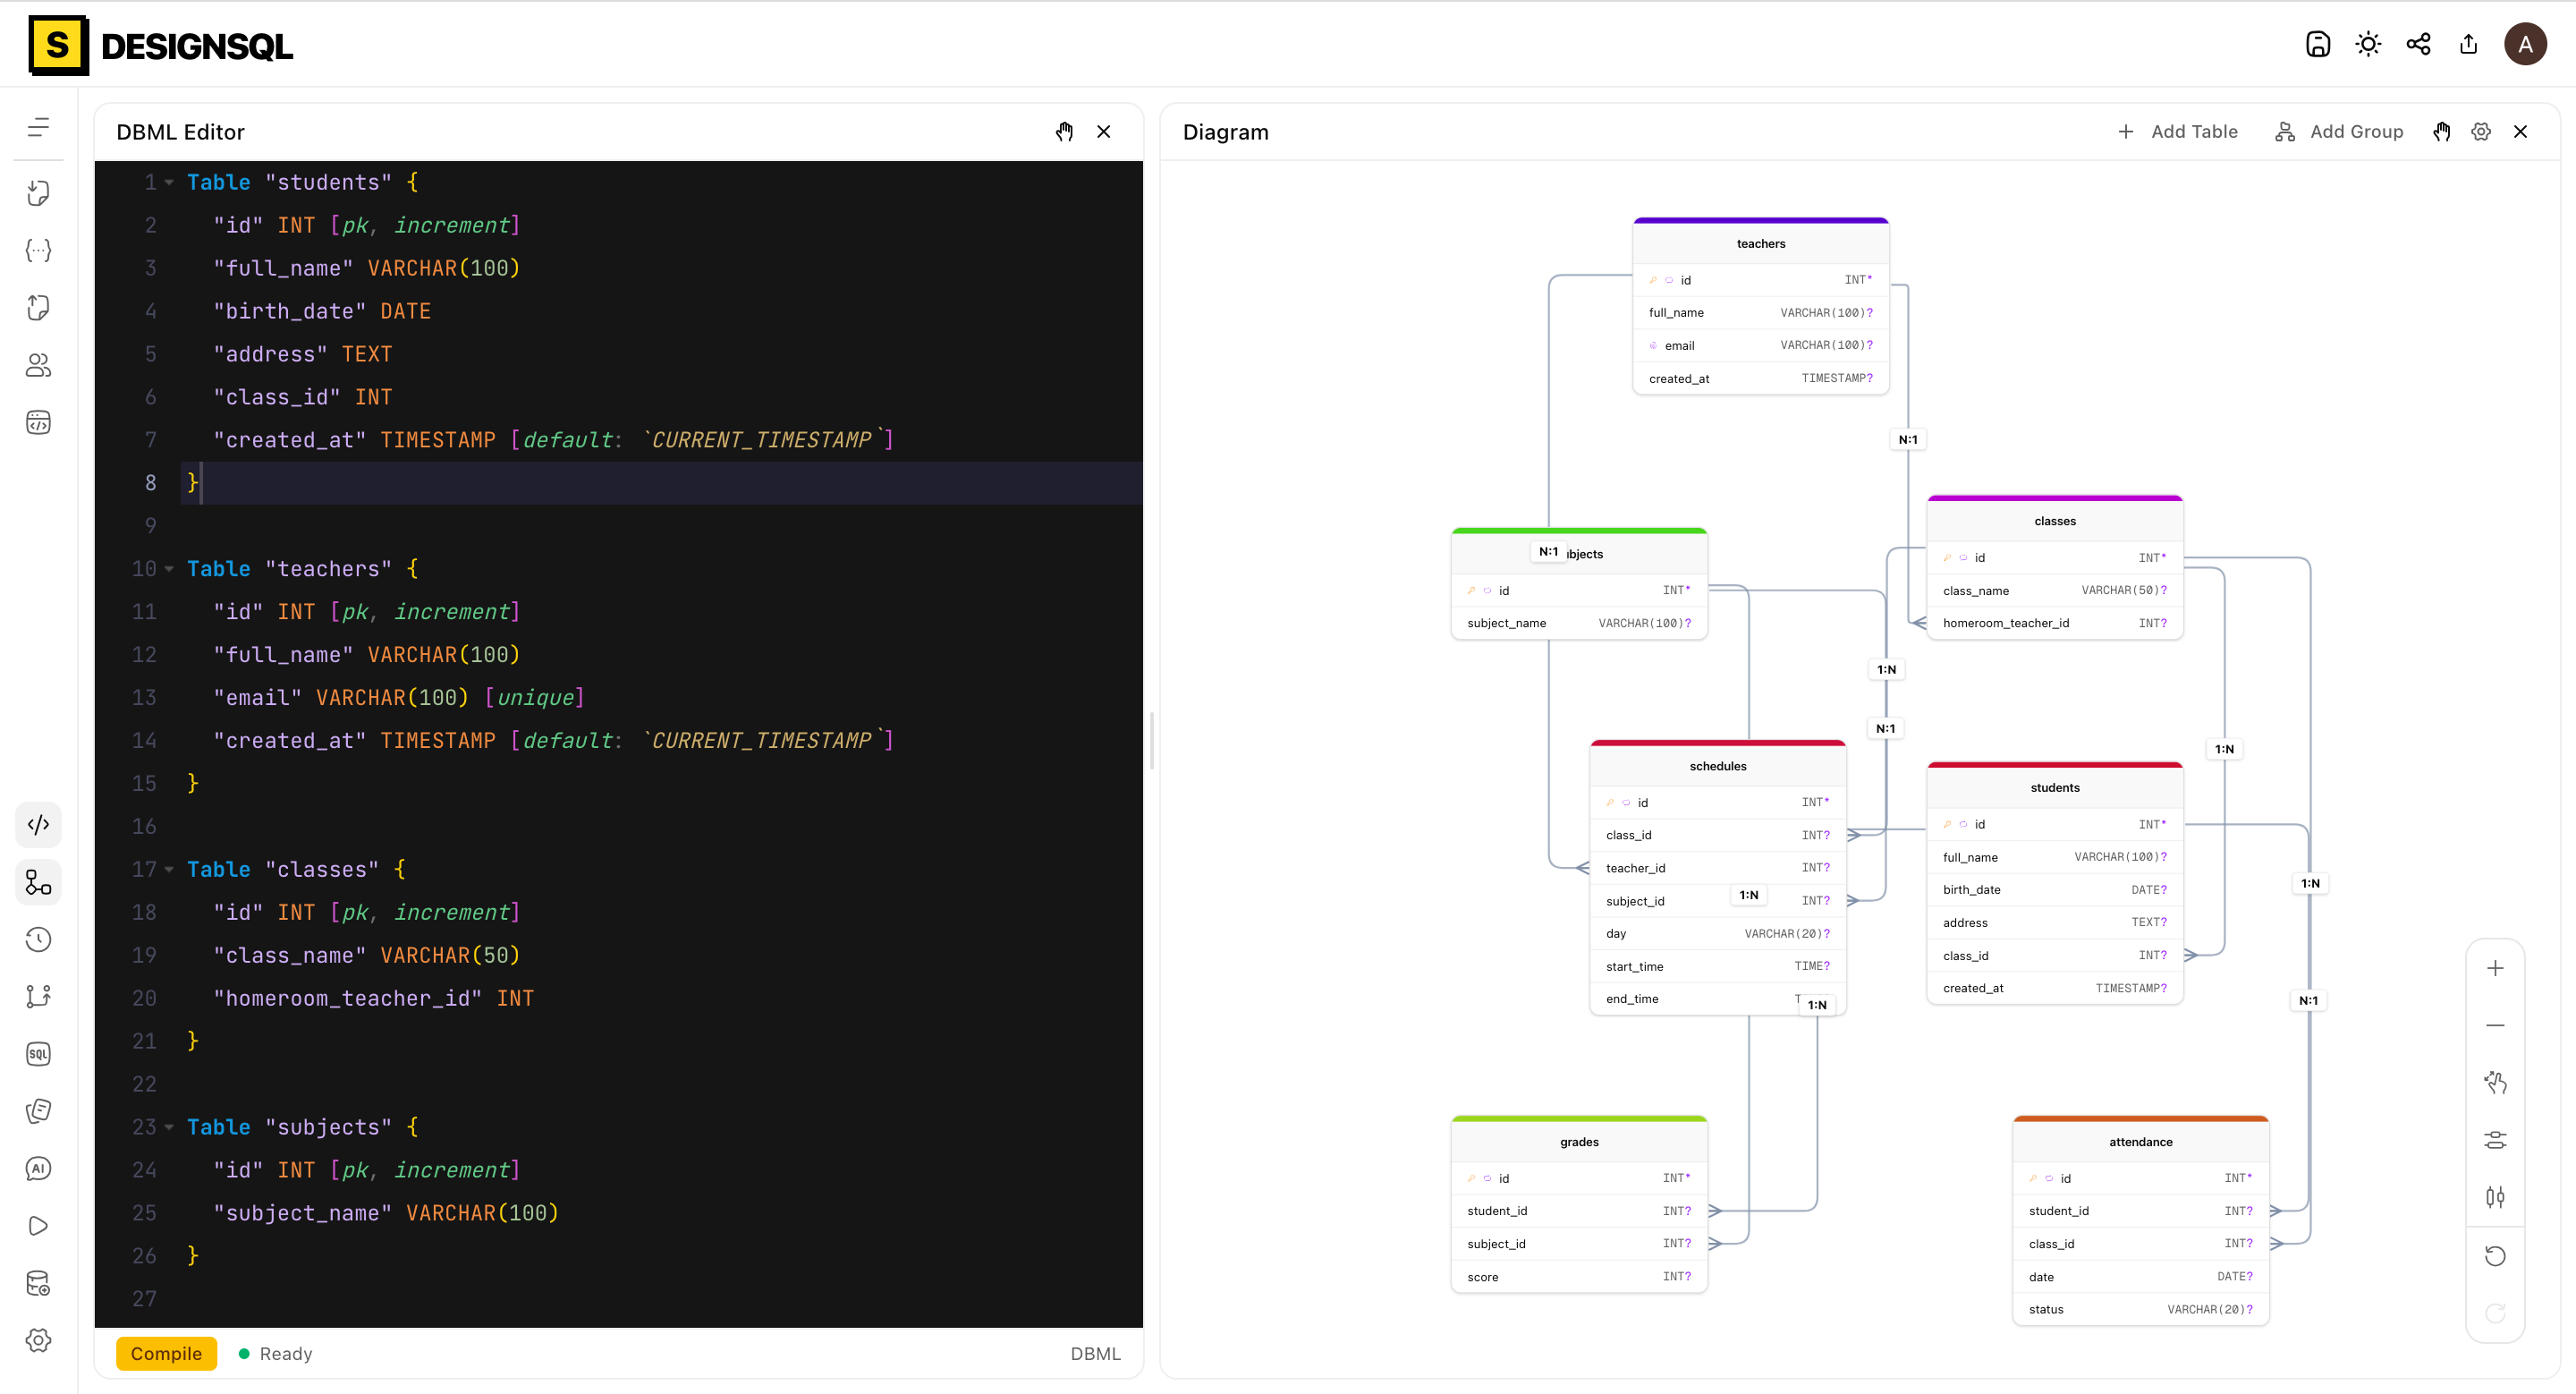The image size is (2576, 1394).
Task: Select the grades table header
Action: tap(1579, 1141)
